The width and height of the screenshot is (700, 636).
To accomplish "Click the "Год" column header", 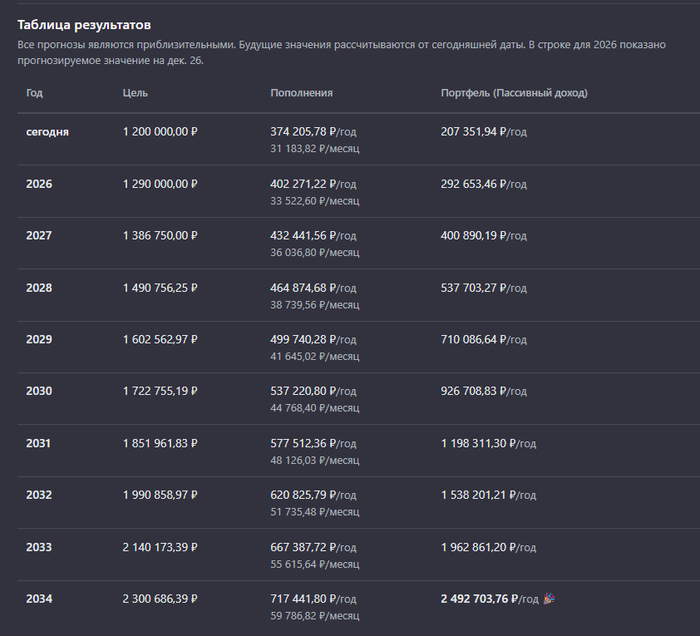I will [x=35, y=93].
